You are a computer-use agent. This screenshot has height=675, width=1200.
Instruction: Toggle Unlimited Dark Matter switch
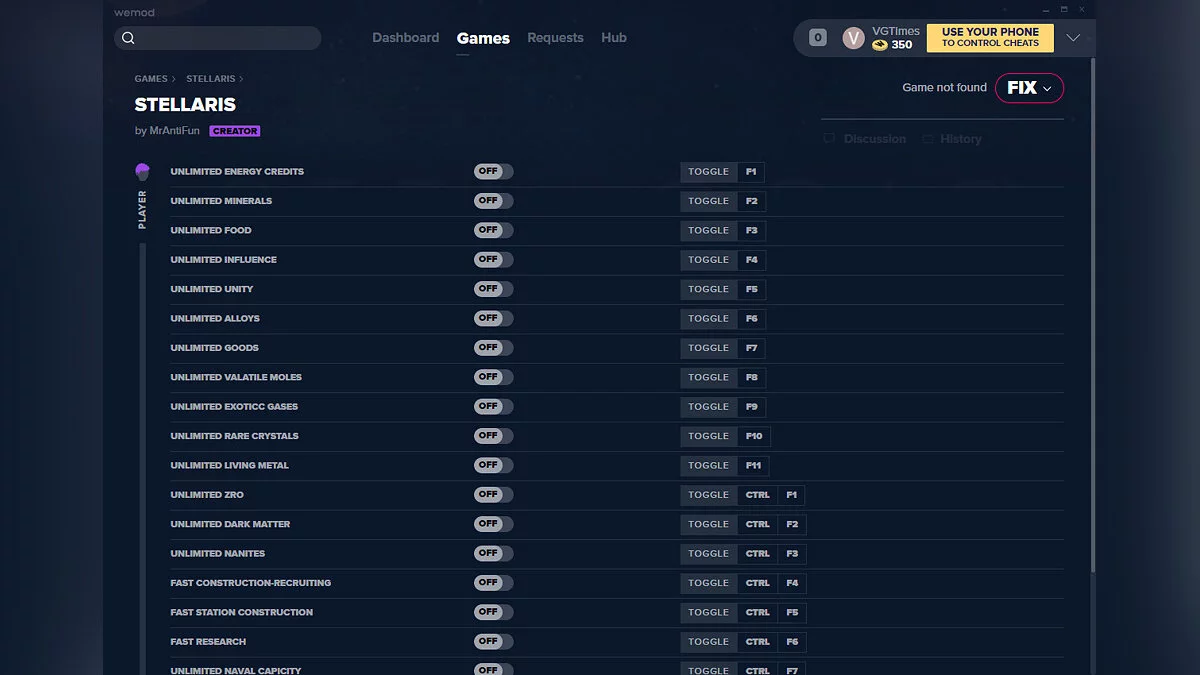(x=493, y=524)
